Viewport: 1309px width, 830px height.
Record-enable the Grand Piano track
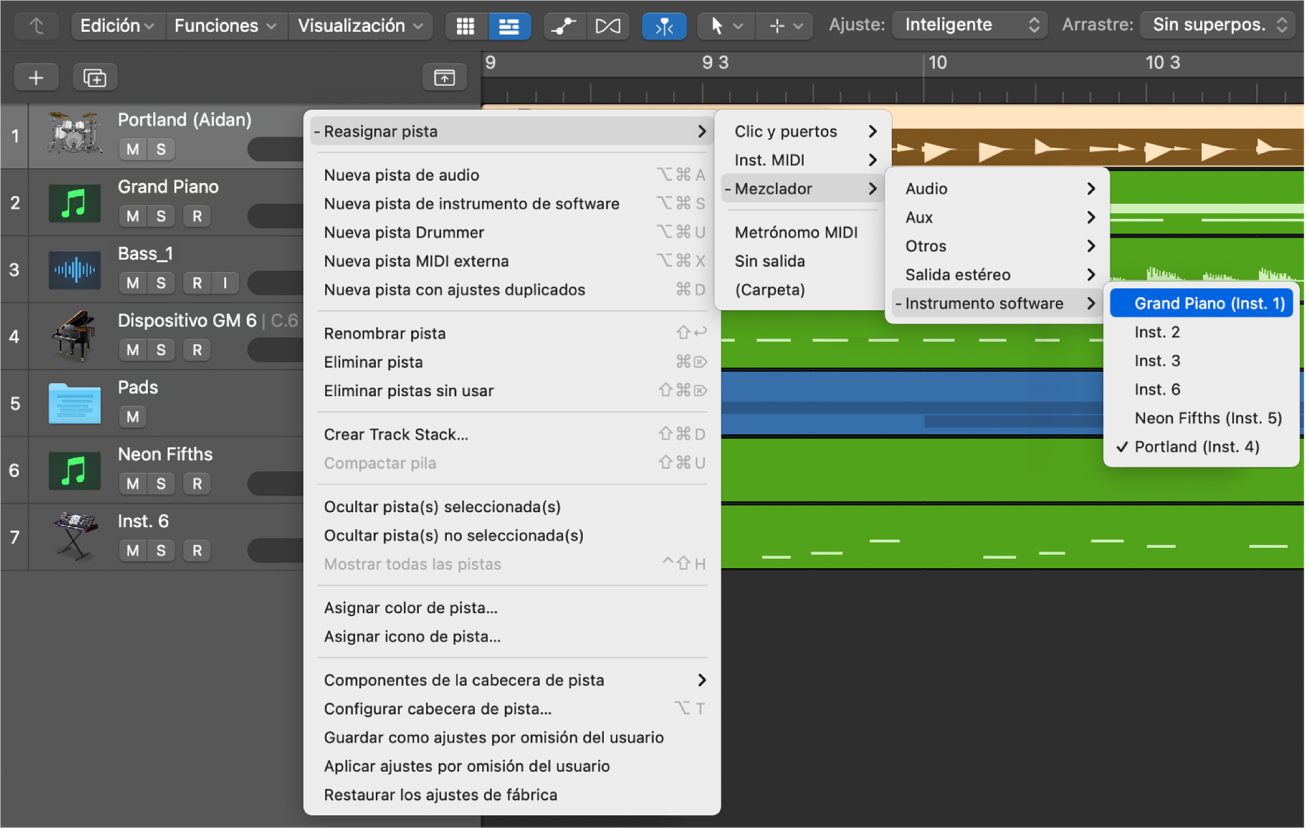click(197, 217)
